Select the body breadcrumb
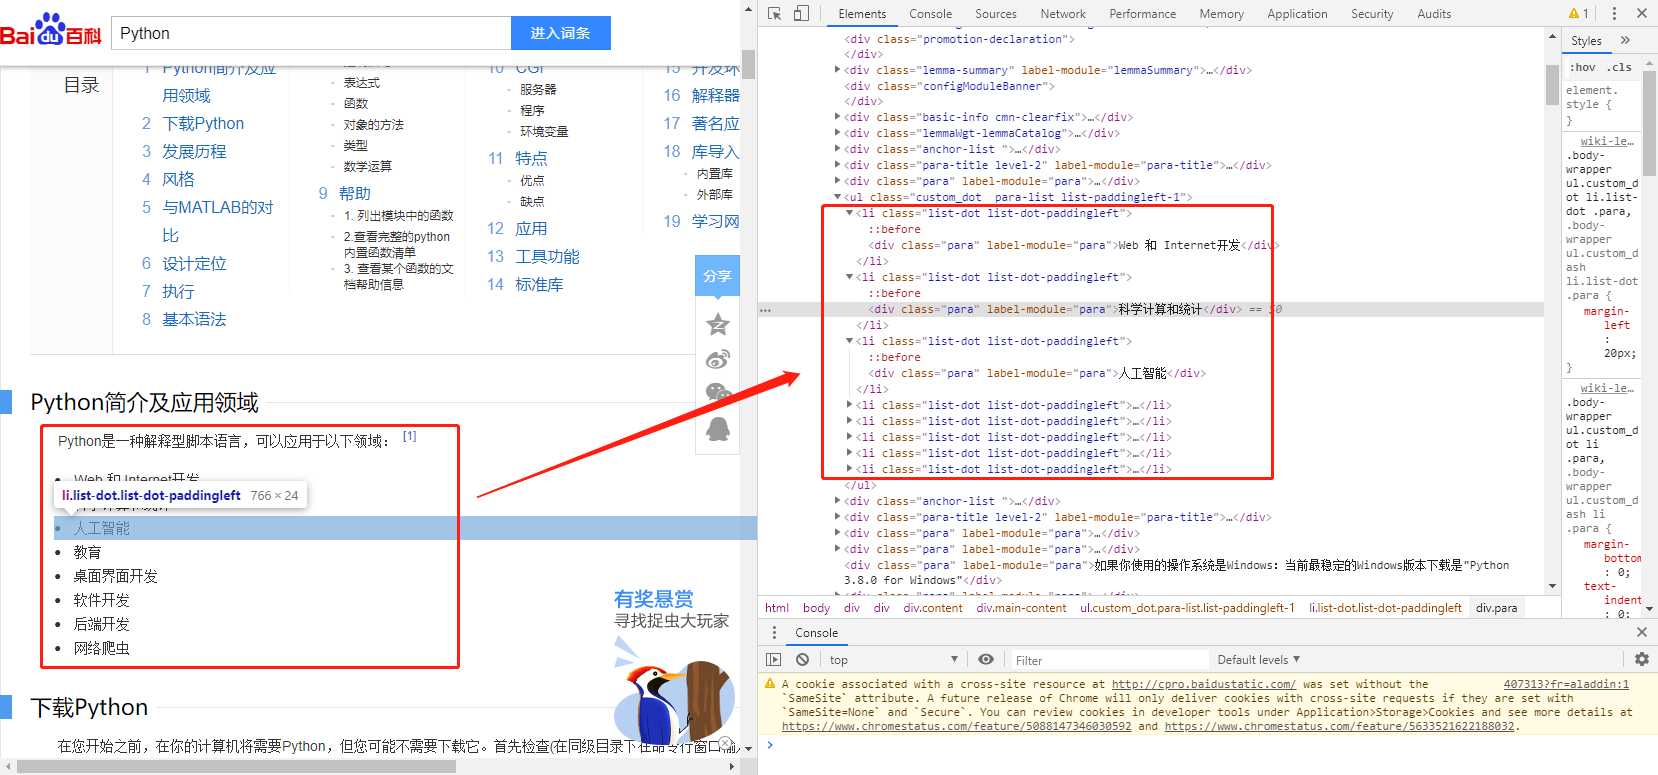The image size is (1658, 775). (x=816, y=608)
